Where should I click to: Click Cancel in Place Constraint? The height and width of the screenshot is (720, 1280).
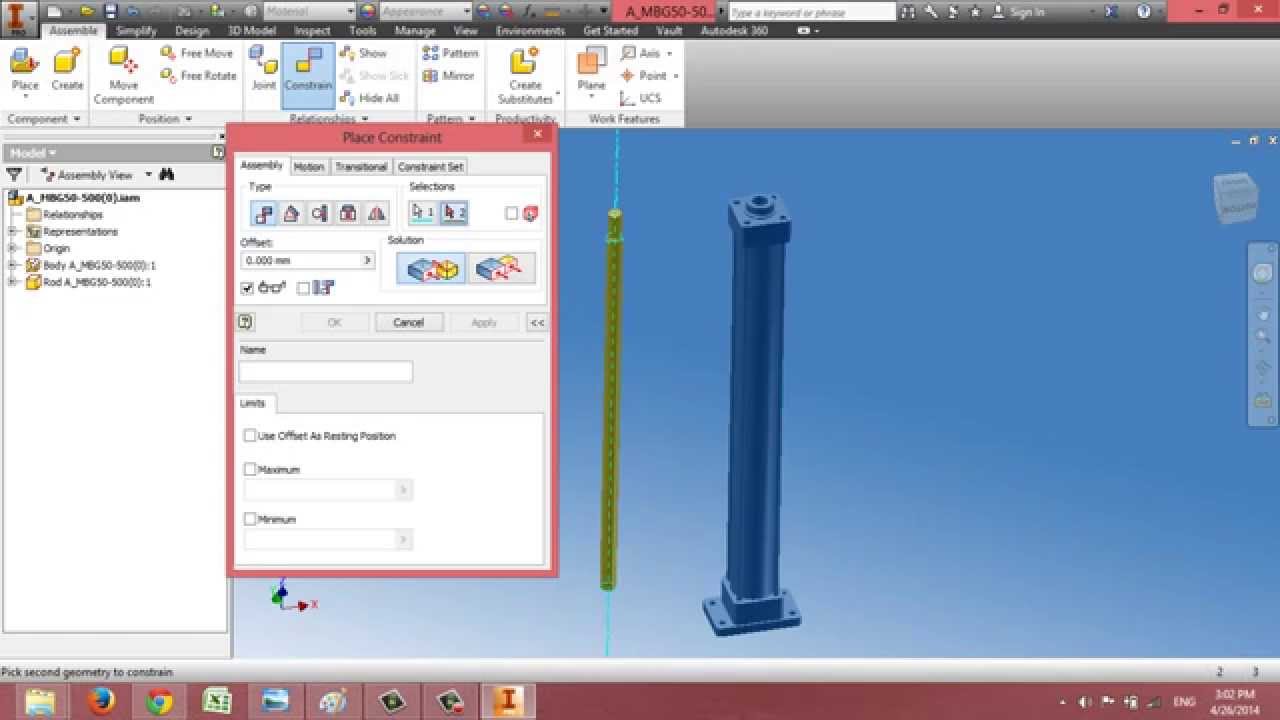click(x=408, y=322)
